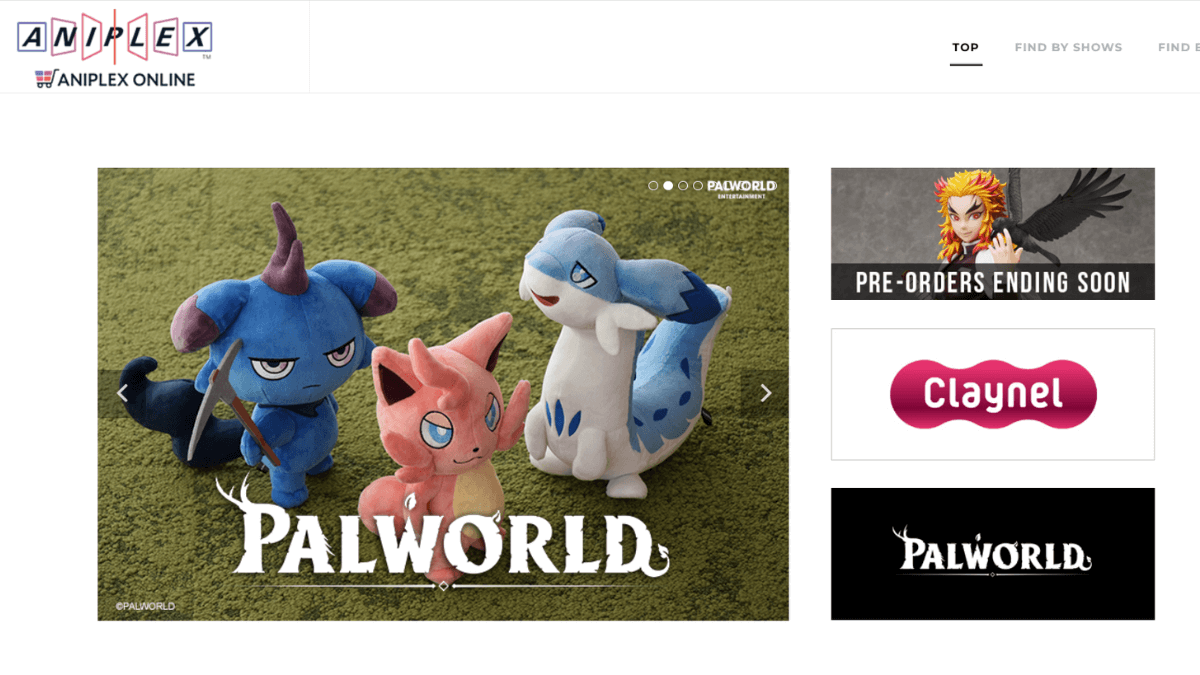Open the black Palworld logo banner
Viewport: 1200px width, 675px height.
(993, 554)
